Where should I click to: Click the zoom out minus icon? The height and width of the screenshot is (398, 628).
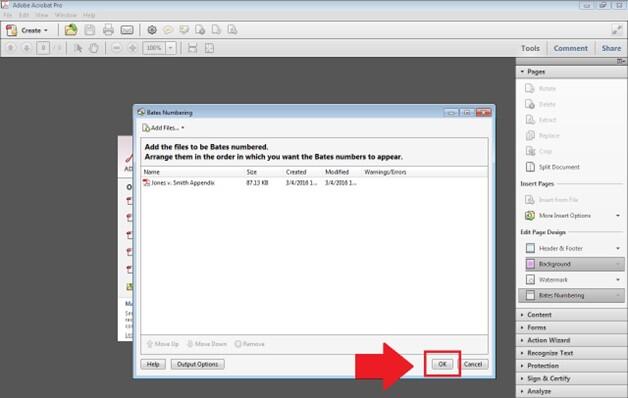click(x=116, y=48)
